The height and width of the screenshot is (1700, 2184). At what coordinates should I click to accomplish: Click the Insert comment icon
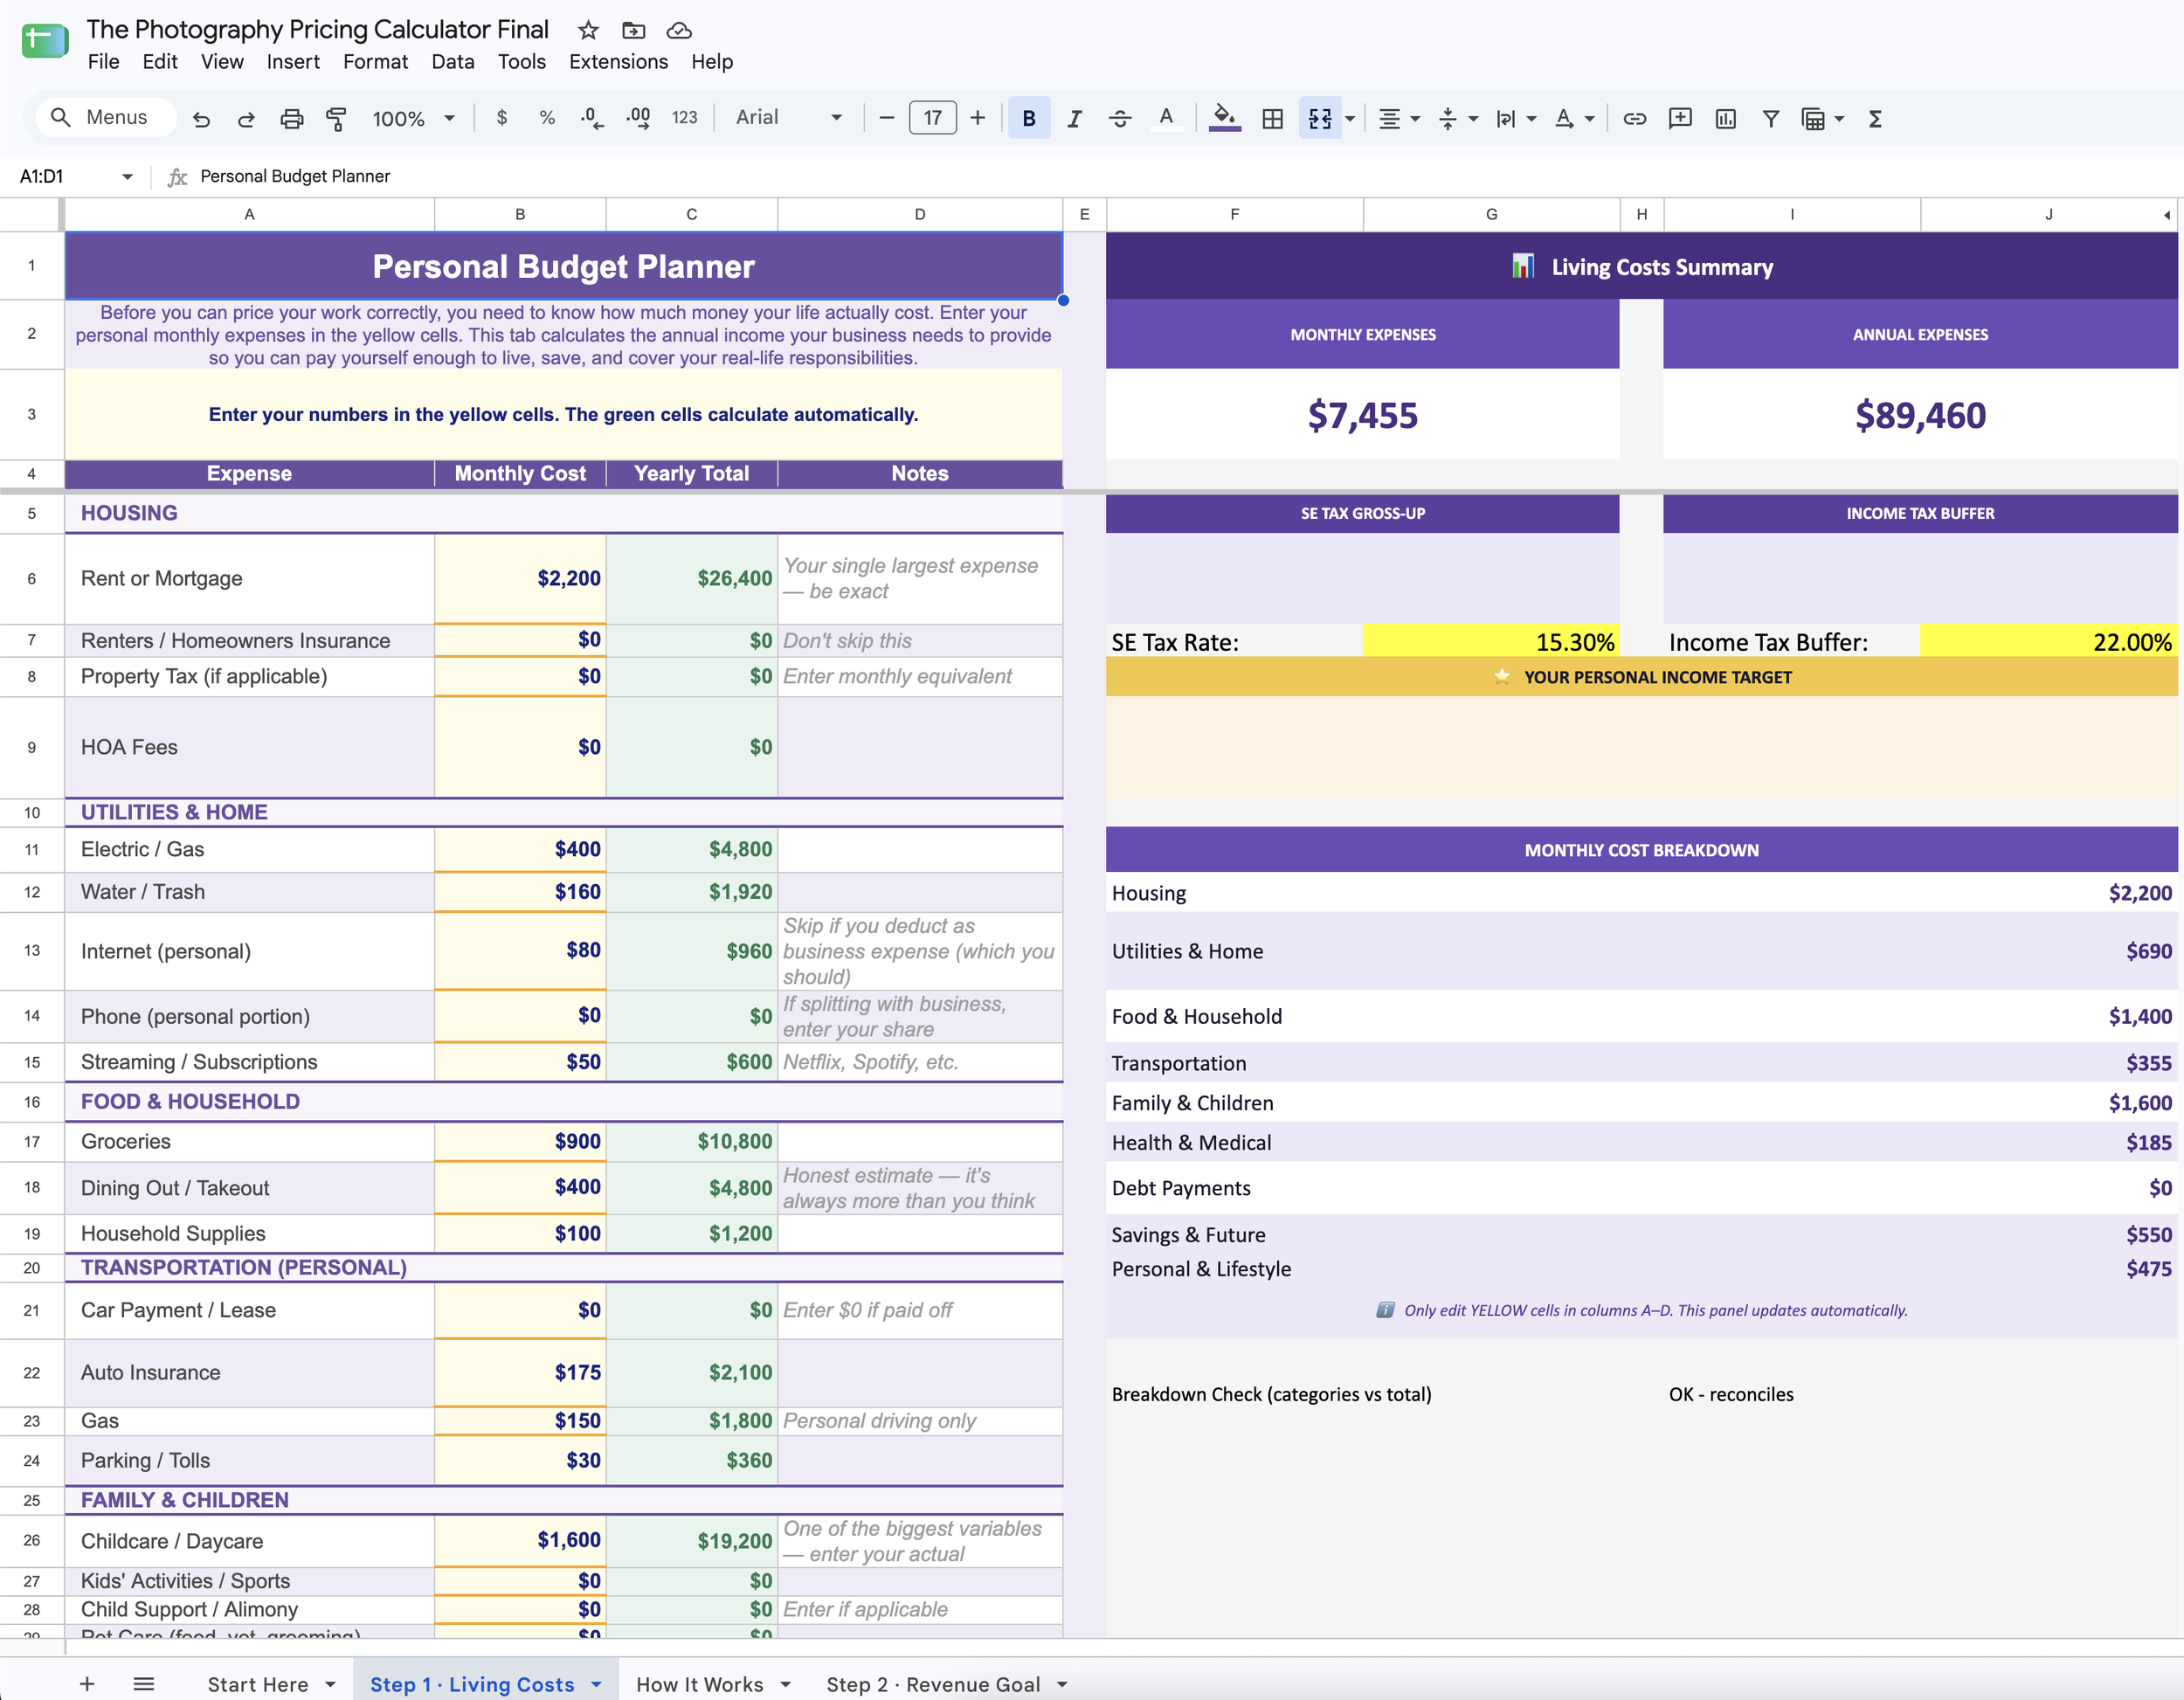click(1680, 118)
